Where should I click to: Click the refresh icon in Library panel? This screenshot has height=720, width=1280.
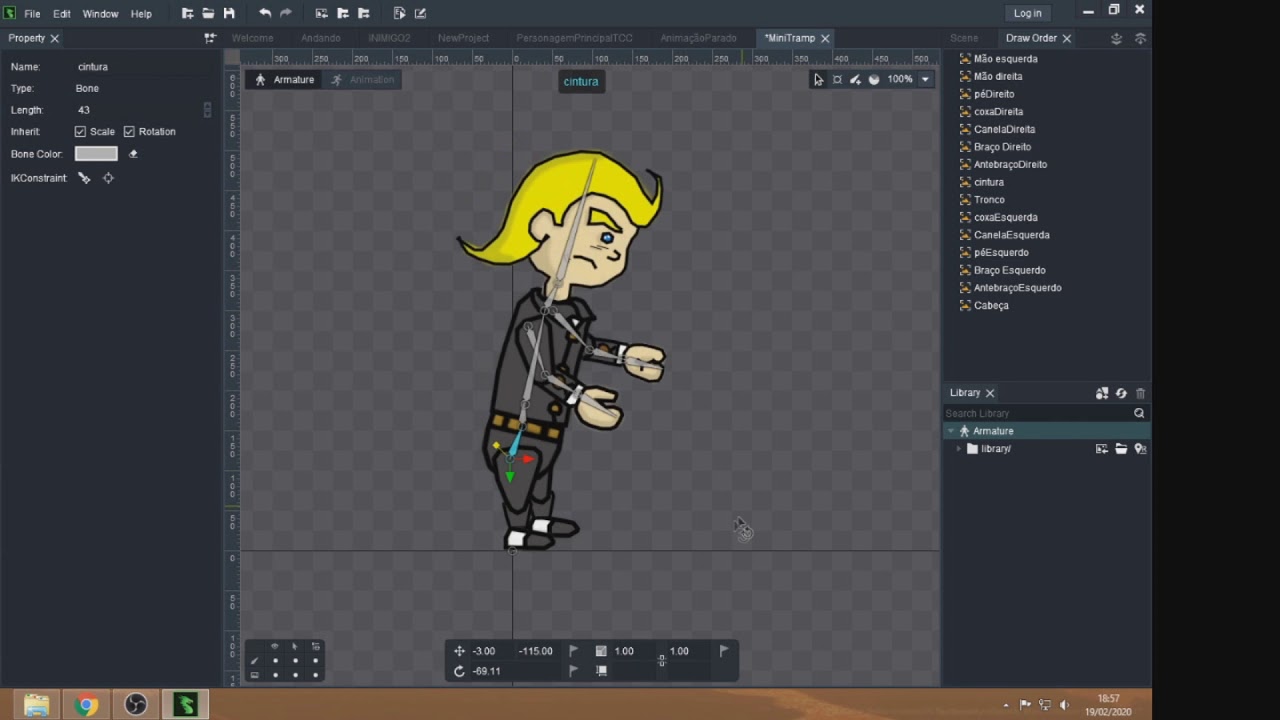1121,393
